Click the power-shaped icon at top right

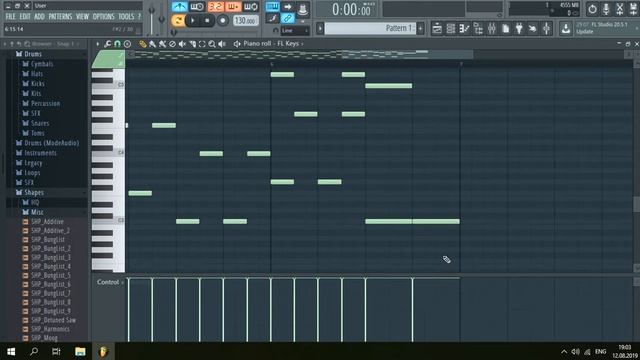pos(592,9)
